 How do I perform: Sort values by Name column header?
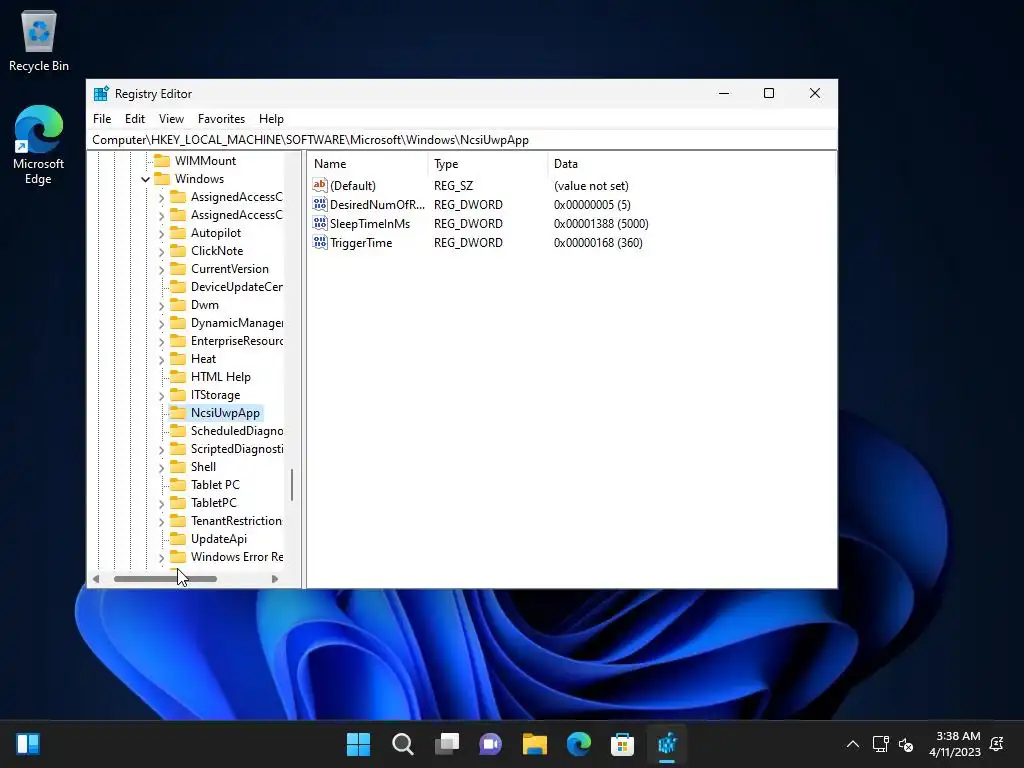pyautogui.click(x=368, y=164)
